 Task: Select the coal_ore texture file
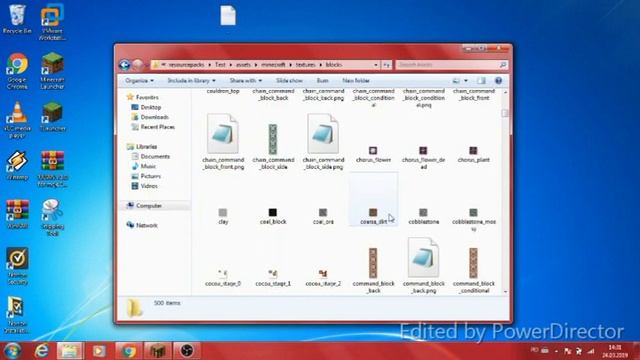click(x=323, y=217)
